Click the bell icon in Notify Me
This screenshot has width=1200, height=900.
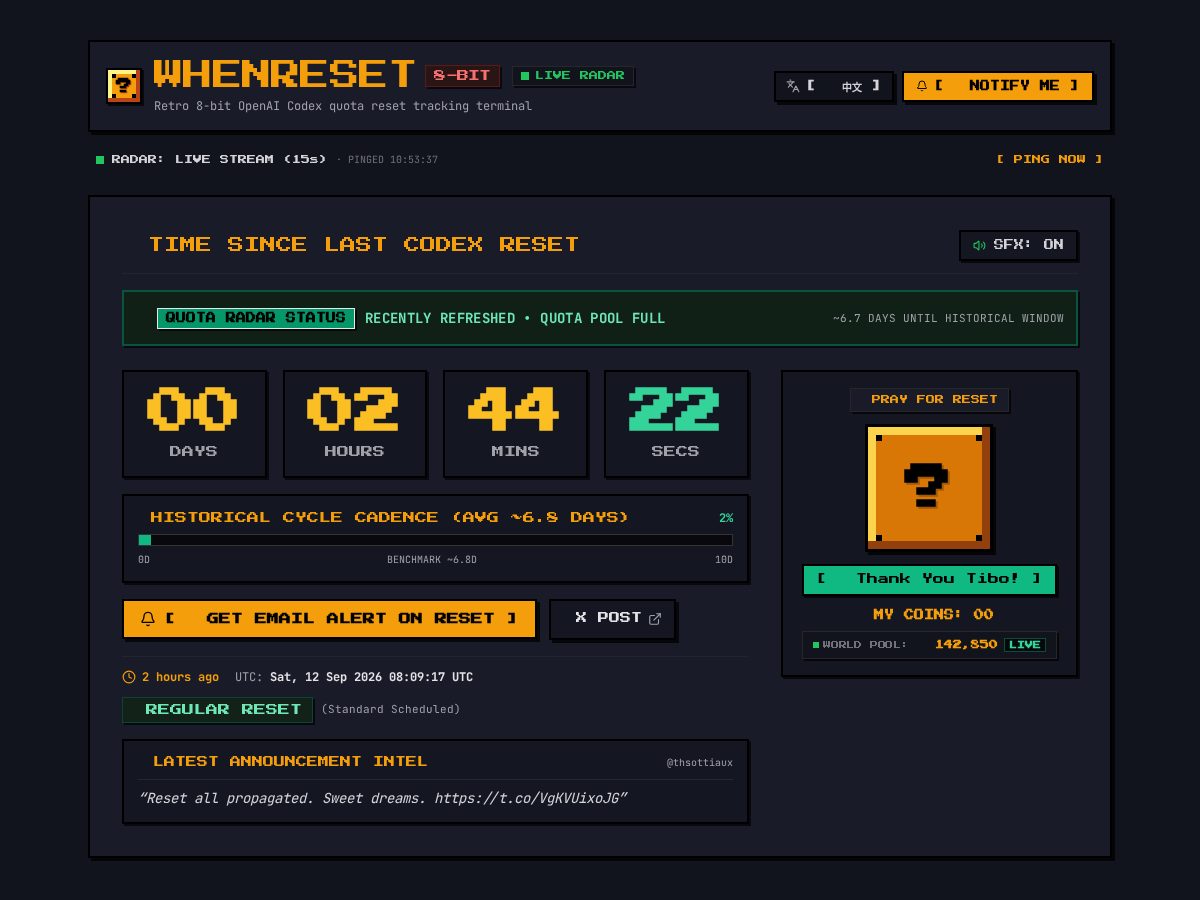(x=922, y=86)
